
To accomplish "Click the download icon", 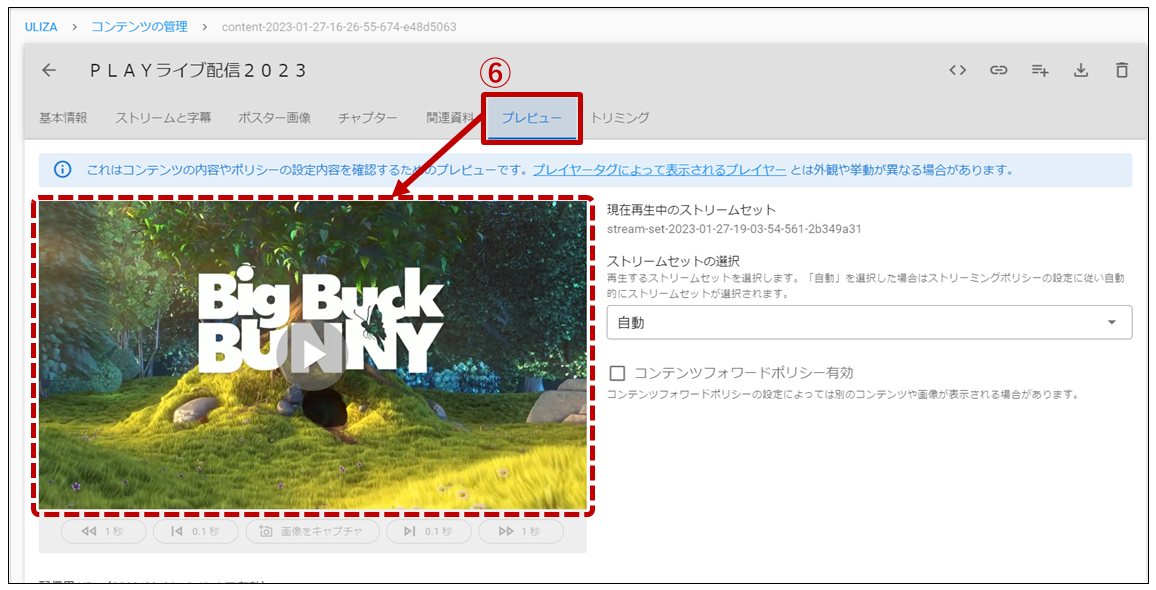I will tap(1080, 70).
